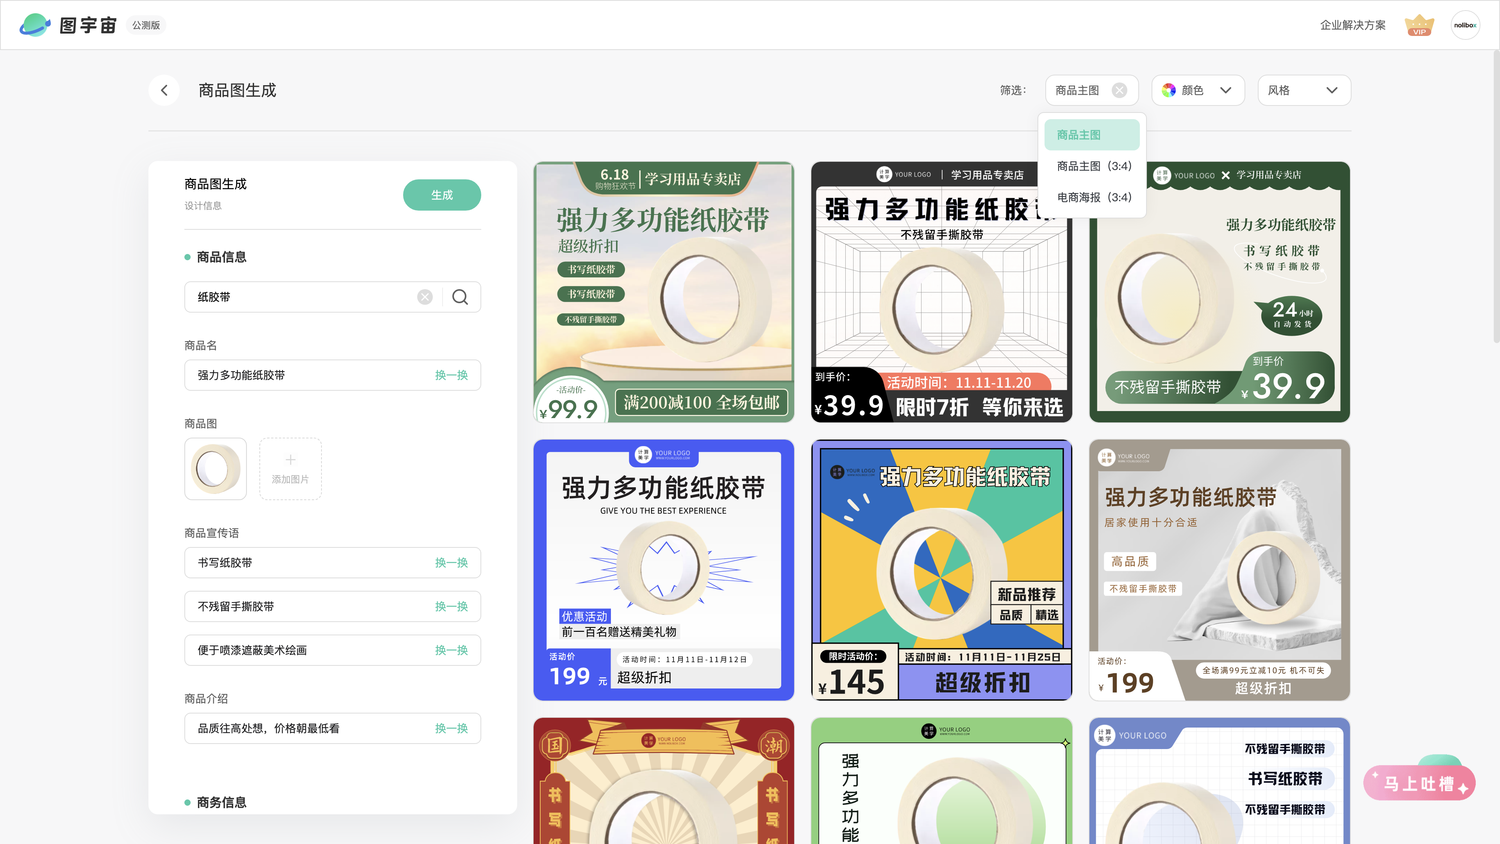Click the 商务信息 section heading
This screenshot has height=844, width=1500.
(221, 802)
